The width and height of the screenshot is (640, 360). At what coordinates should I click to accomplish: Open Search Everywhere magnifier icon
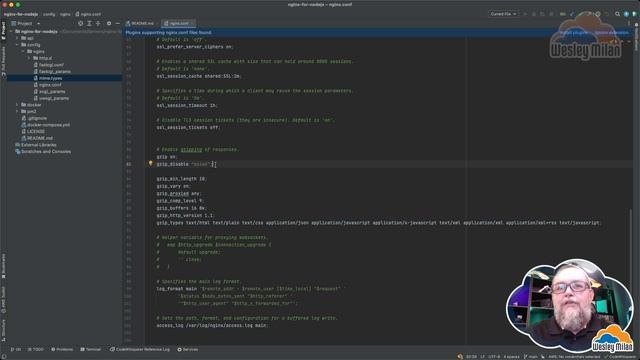coord(617,14)
